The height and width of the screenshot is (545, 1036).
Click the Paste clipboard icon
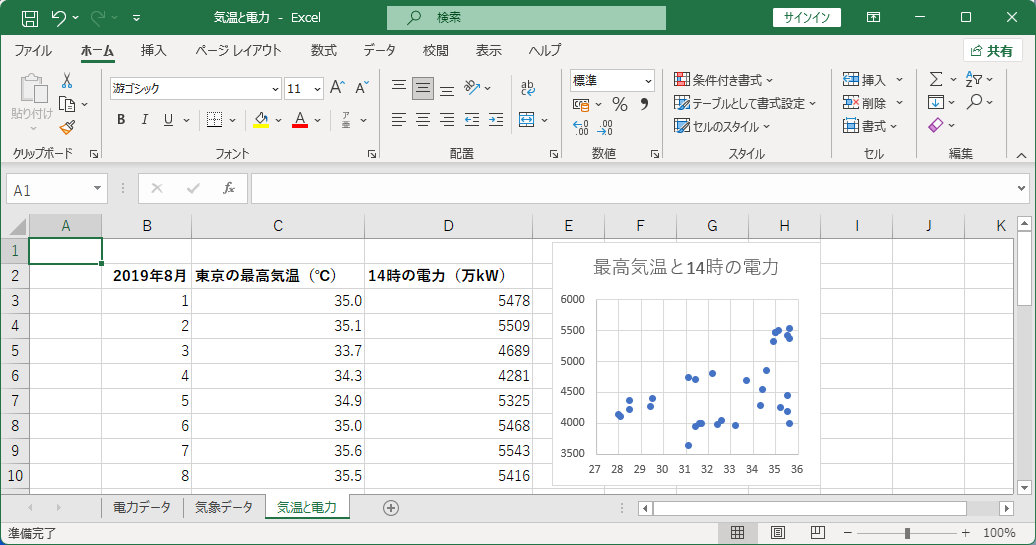[x=32, y=89]
